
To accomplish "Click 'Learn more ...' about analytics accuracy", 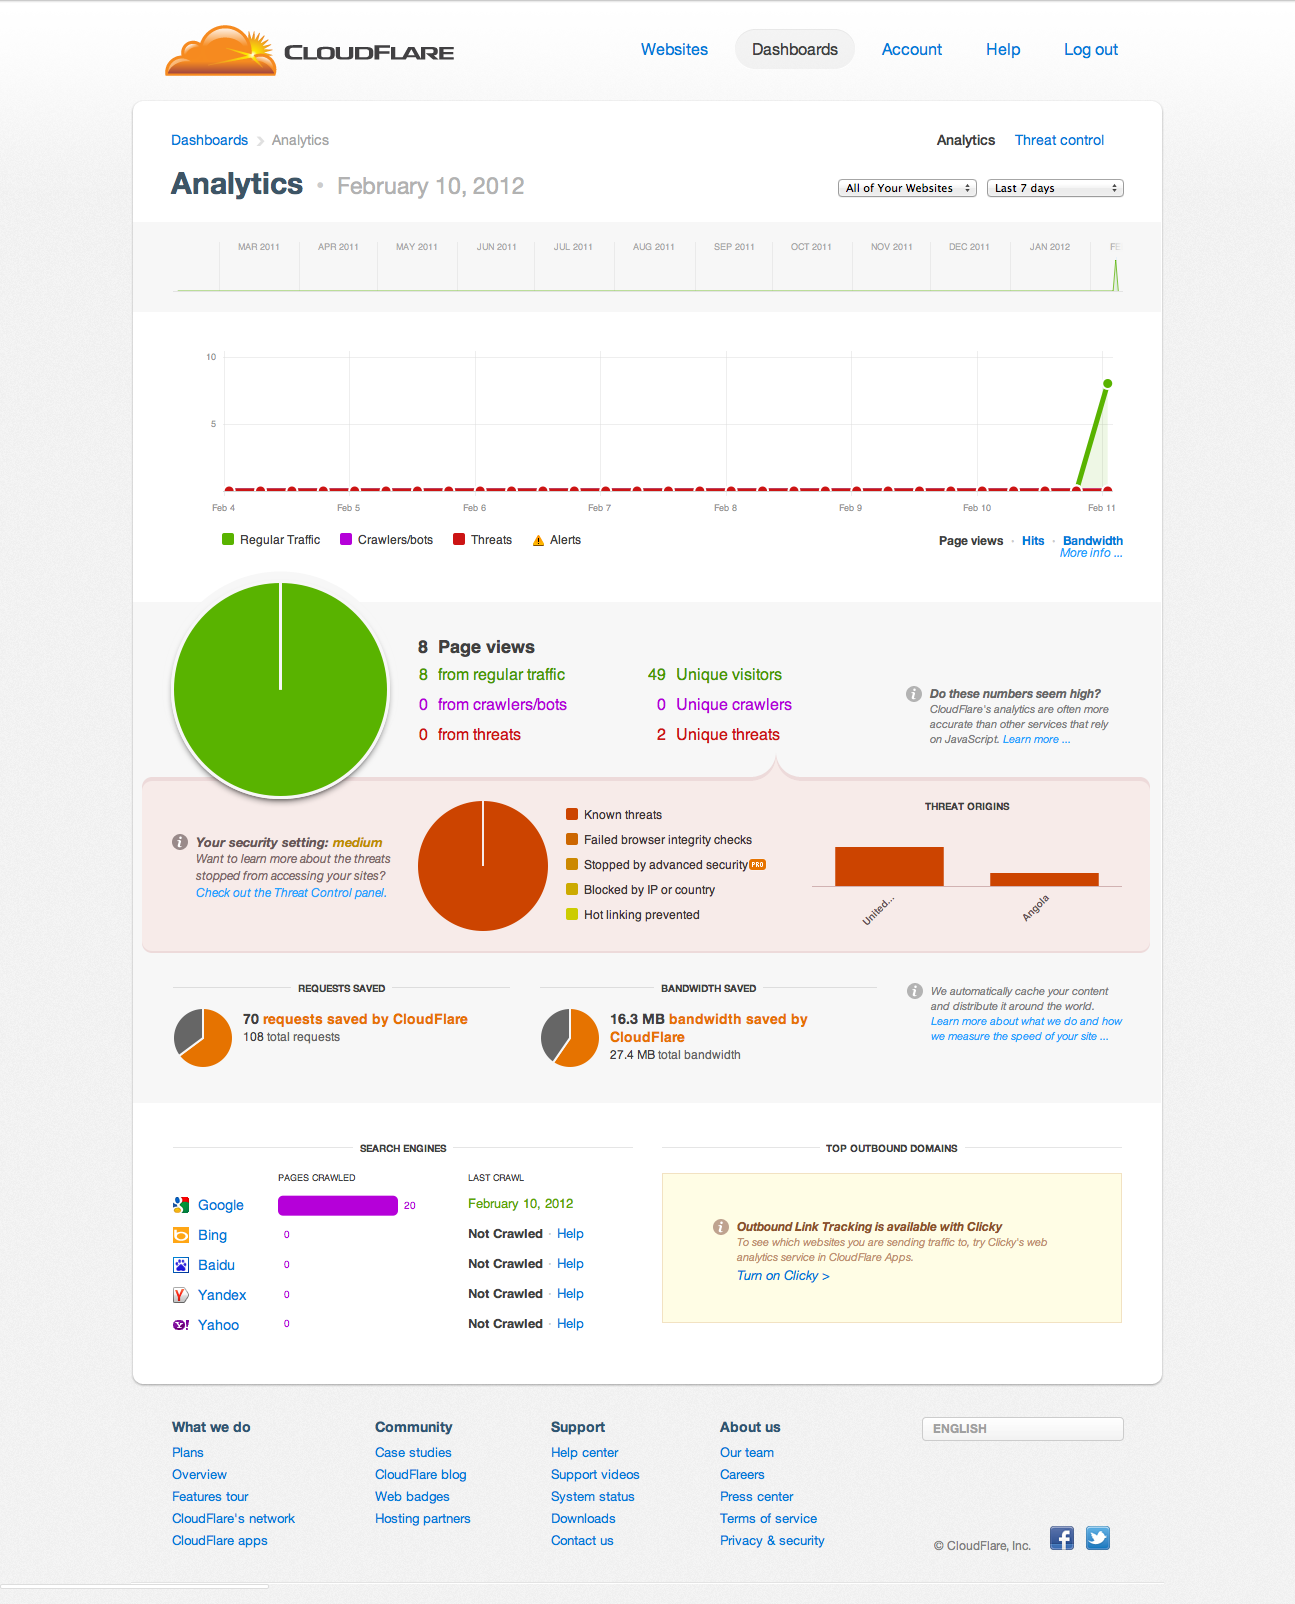I will (x=1036, y=740).
